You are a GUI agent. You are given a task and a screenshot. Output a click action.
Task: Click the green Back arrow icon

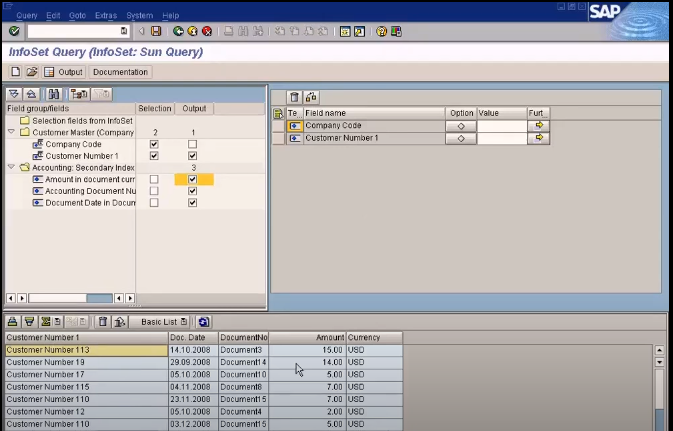coord(178,31)
